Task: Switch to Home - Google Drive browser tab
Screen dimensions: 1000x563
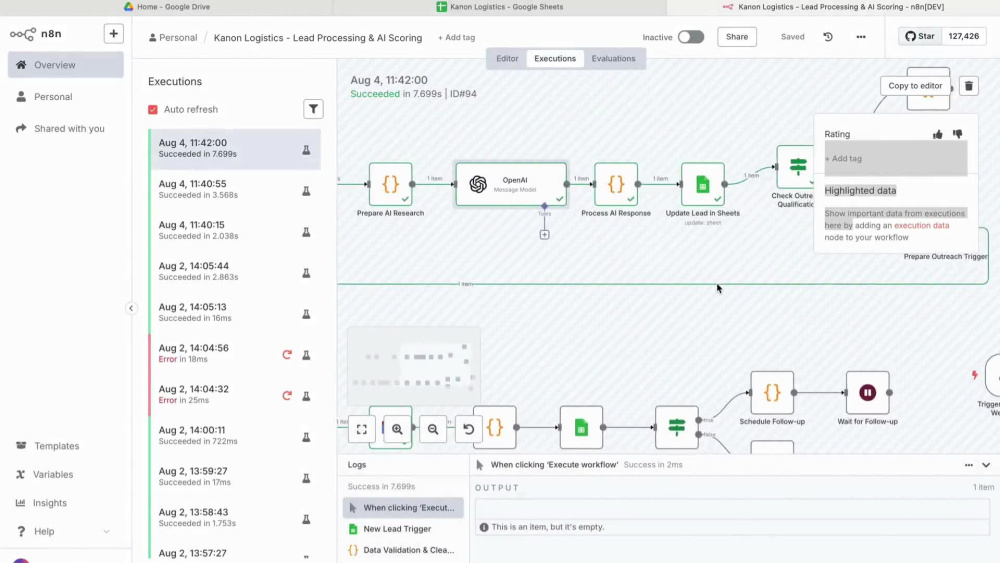Action: point(166,7)
